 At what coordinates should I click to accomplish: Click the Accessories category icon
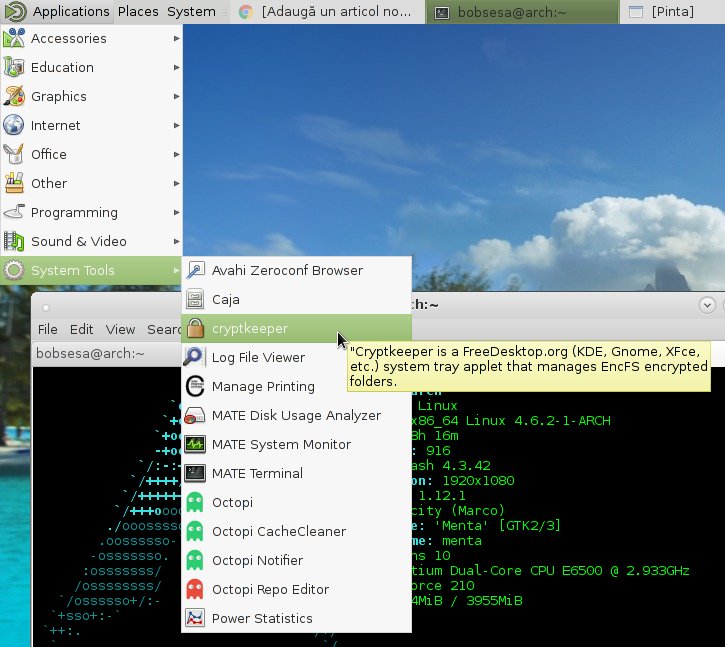click(14, 38)
